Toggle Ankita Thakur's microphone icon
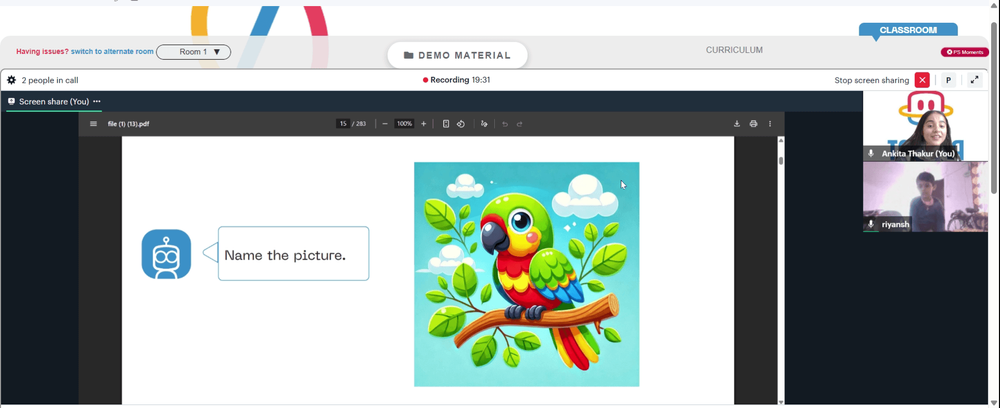Screen dimensions: 1000x408 871,154
